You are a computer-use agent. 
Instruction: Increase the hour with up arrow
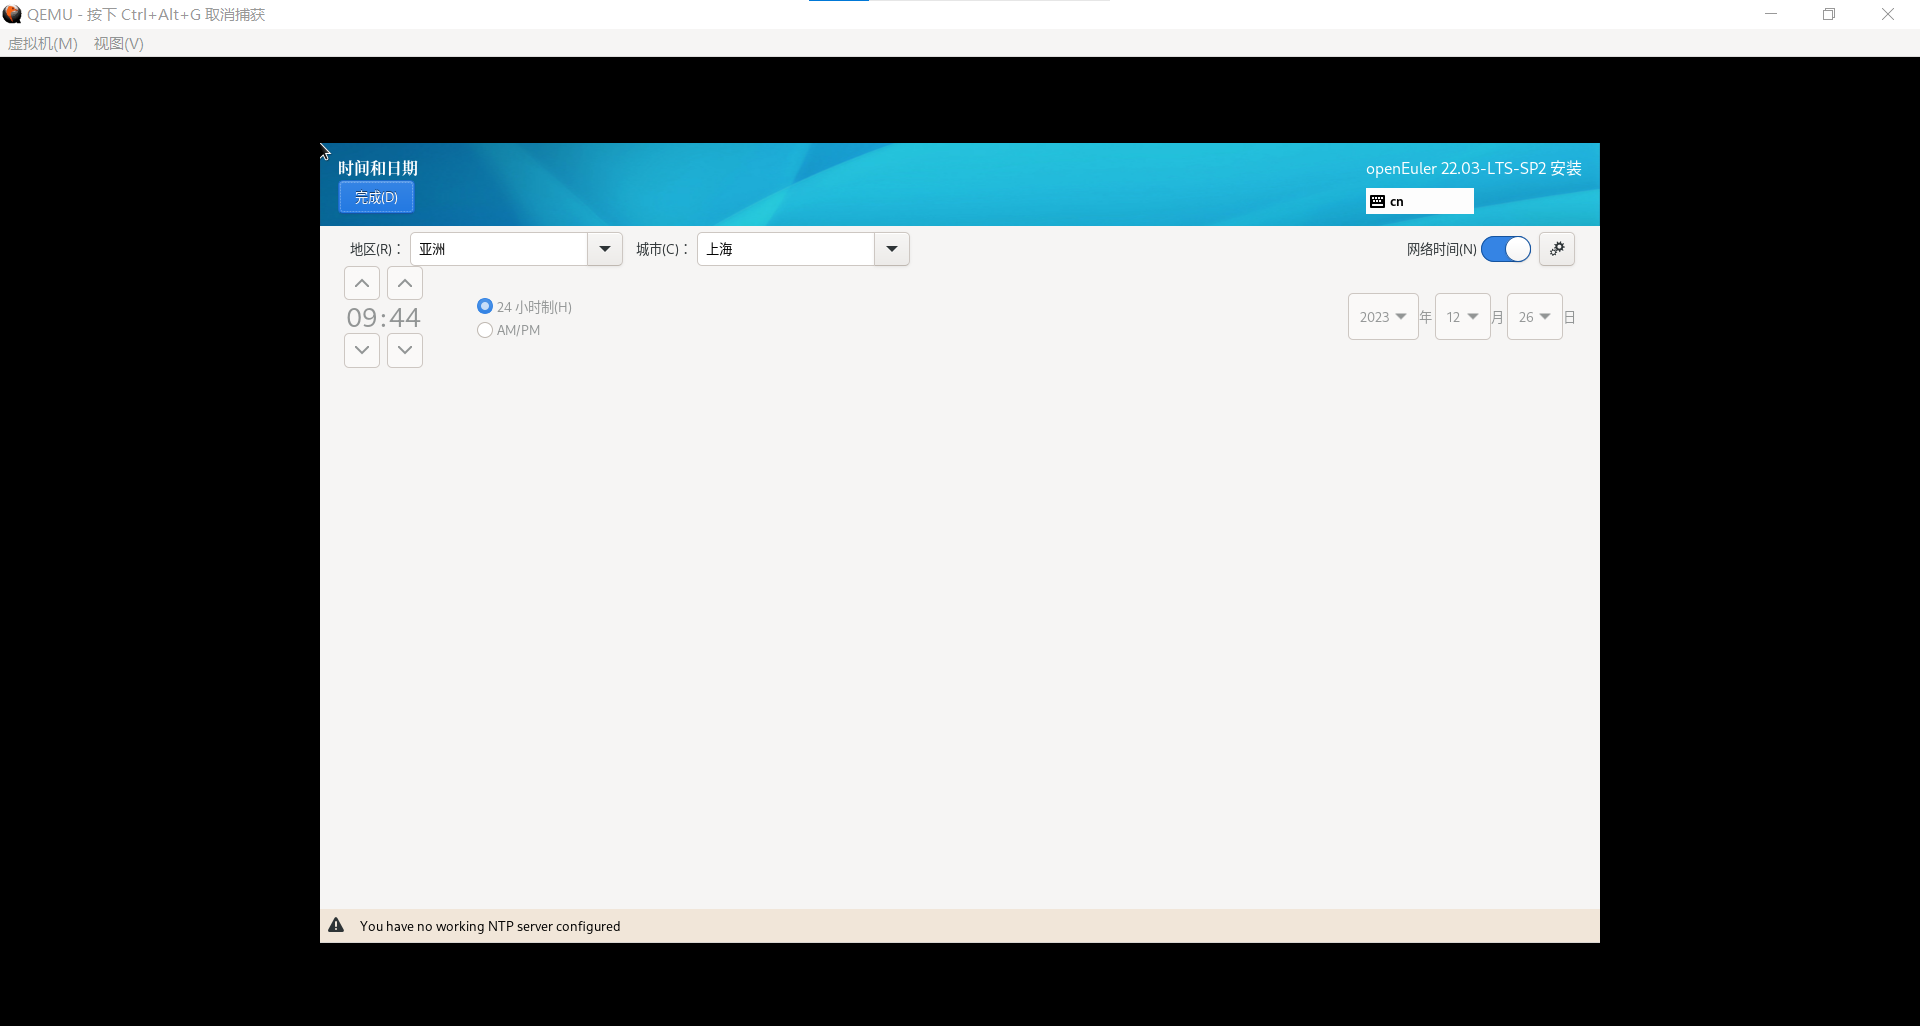pyautogui.click(x=362, y=284)
